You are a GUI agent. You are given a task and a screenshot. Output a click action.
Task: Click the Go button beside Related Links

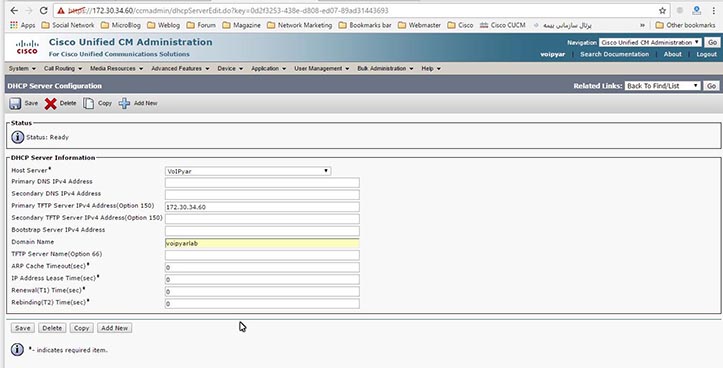pos(711,86)
